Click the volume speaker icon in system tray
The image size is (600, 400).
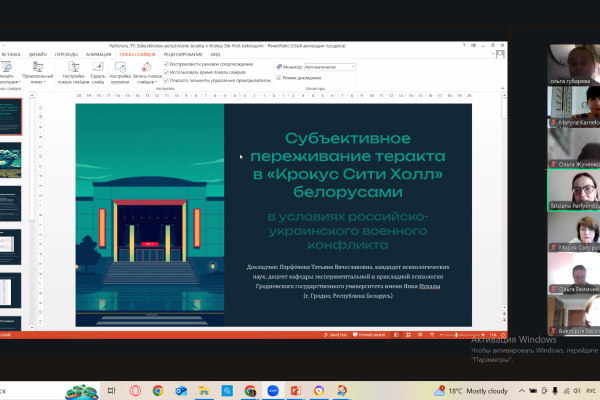tap(577, 391)
